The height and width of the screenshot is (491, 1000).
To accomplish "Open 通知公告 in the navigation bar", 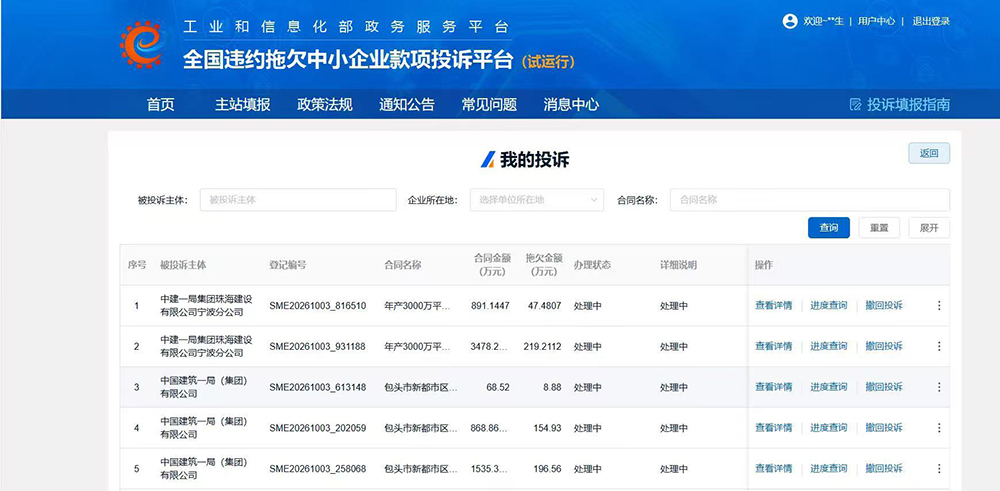I will (x=407, y=105).
